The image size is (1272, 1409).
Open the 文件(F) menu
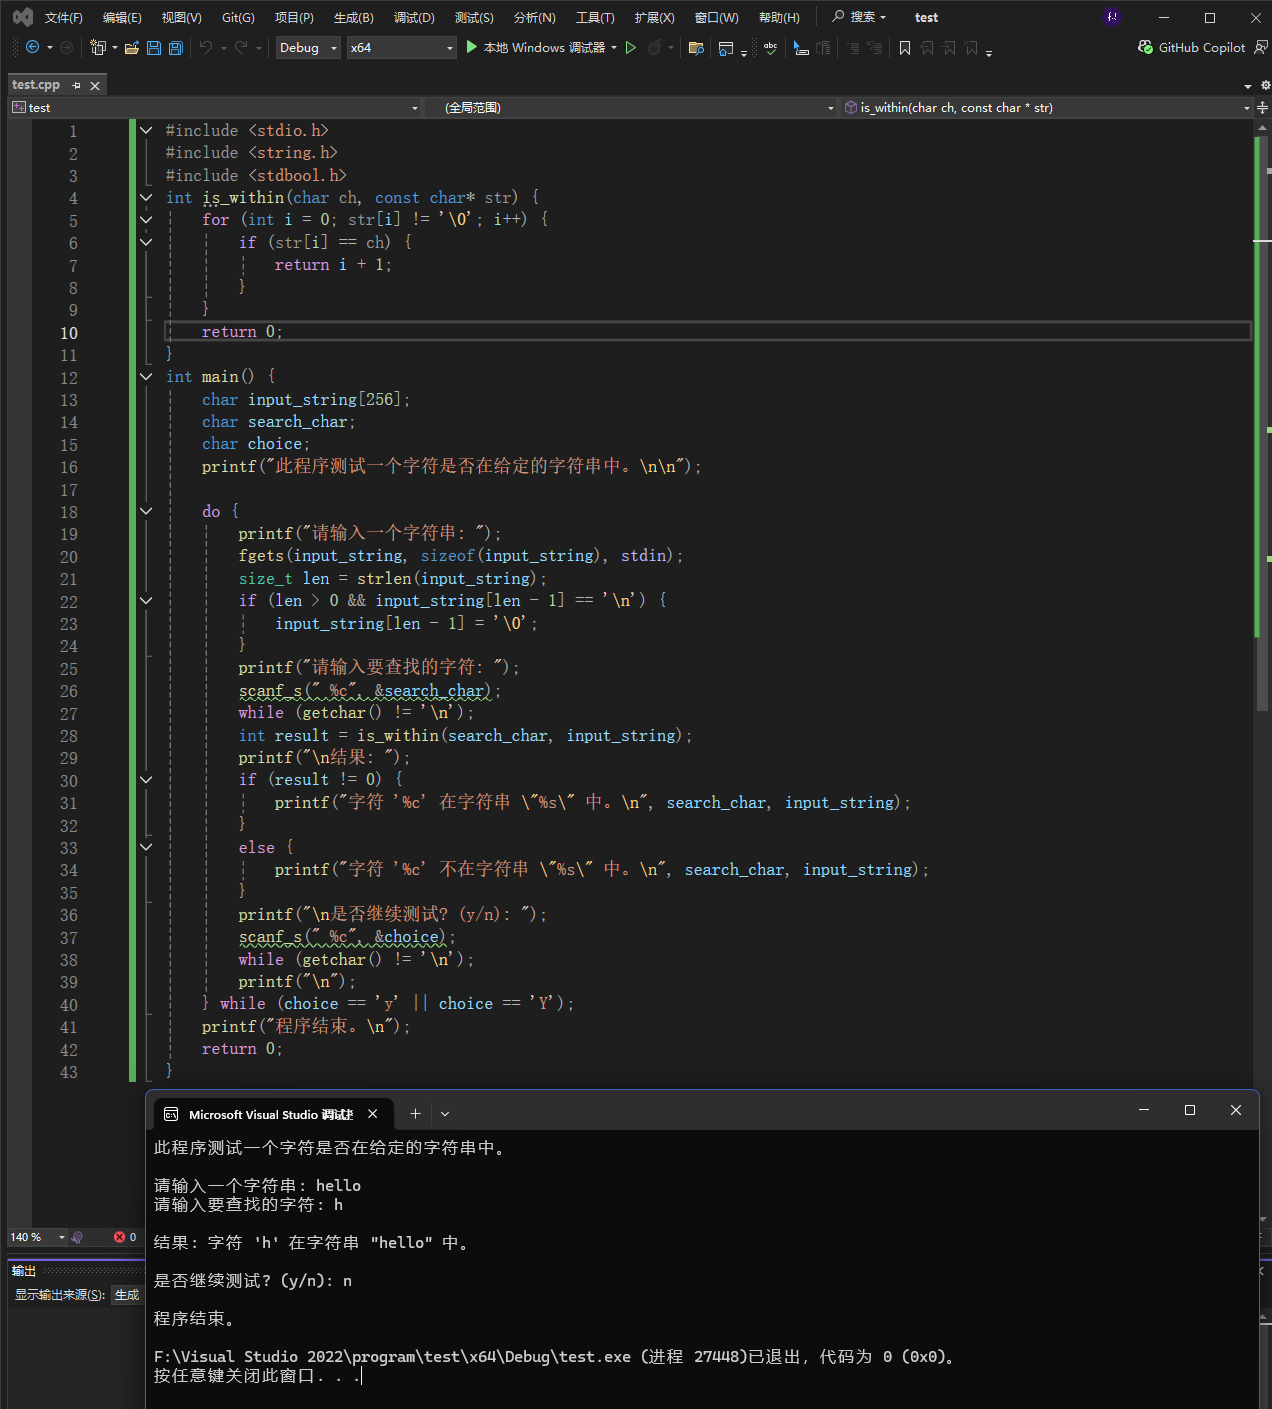pyautogui.click(x=64, y=17)
